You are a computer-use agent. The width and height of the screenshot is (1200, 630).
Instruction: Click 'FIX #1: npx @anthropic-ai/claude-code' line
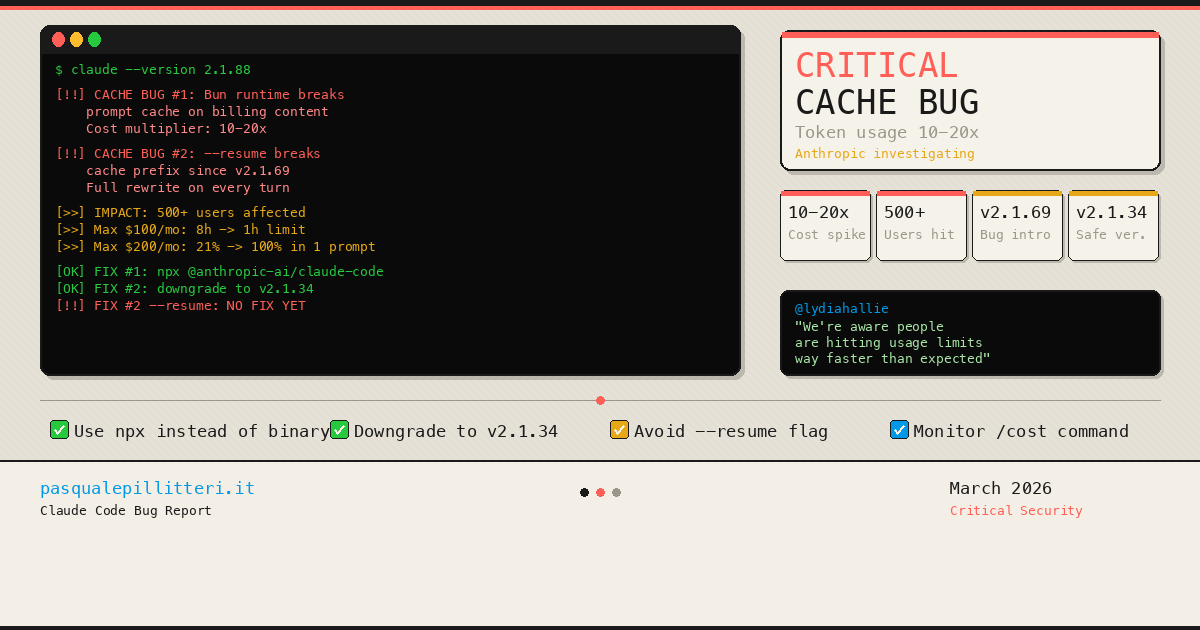click(219, 272)
